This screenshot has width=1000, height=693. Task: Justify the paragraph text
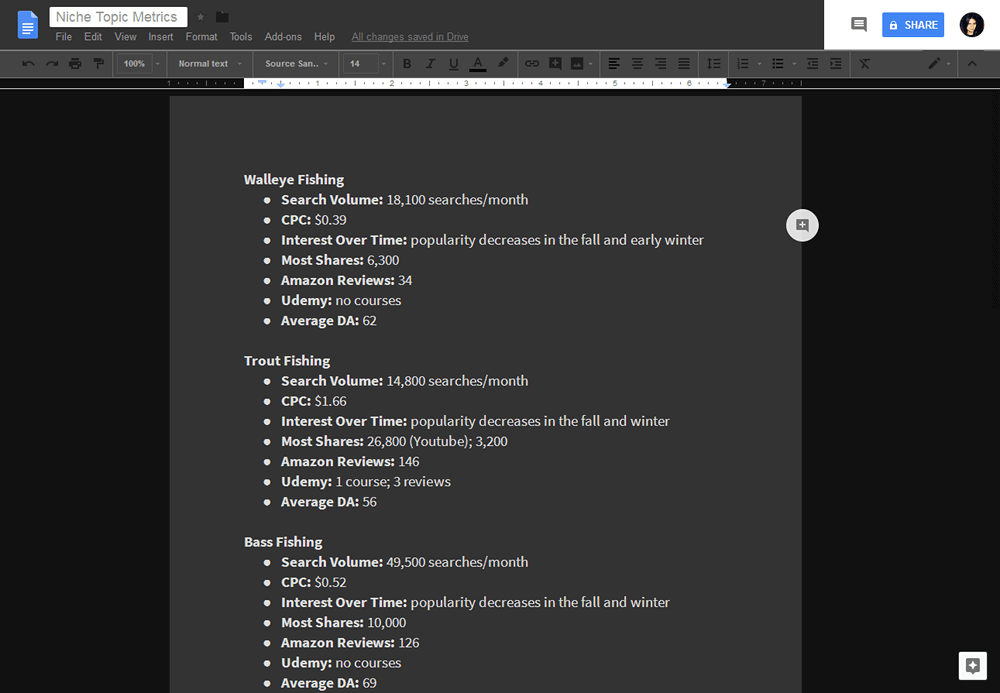684,64
